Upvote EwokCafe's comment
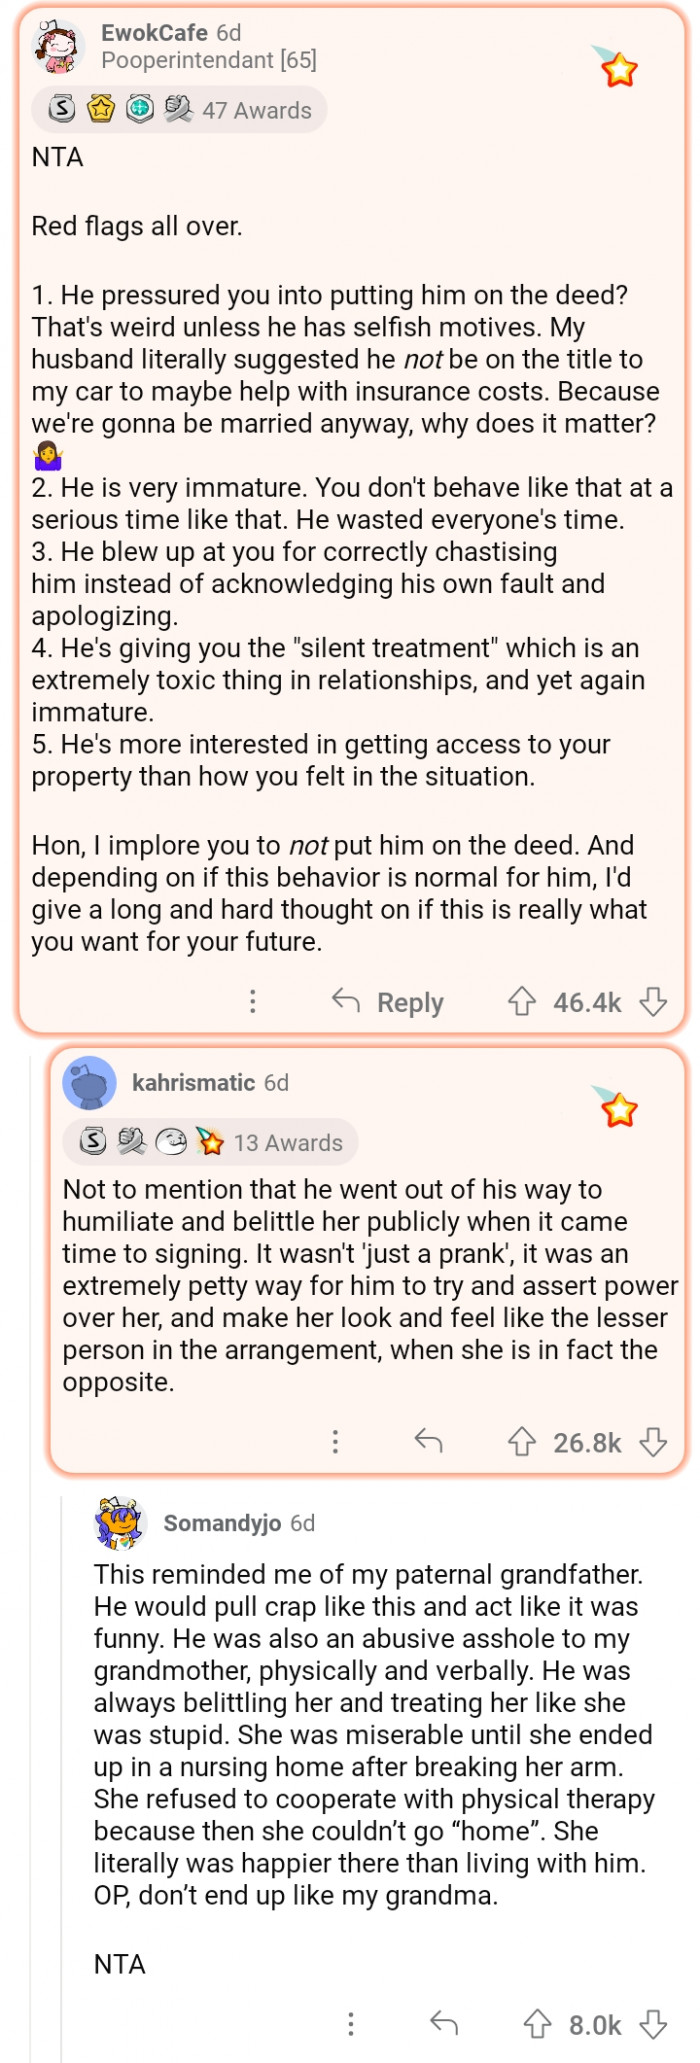The image size is (700, 2063). pos(522,1001)
